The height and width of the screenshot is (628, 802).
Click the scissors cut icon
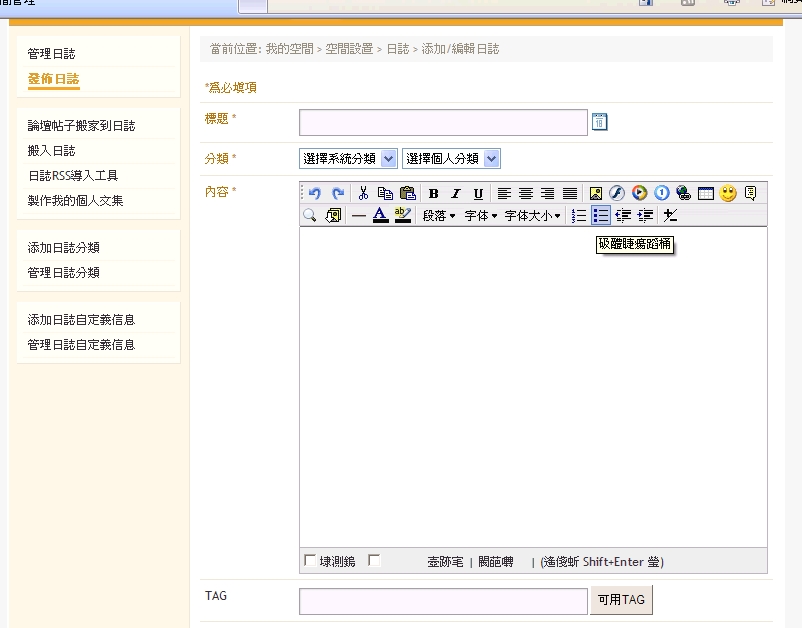coord(363,193)
